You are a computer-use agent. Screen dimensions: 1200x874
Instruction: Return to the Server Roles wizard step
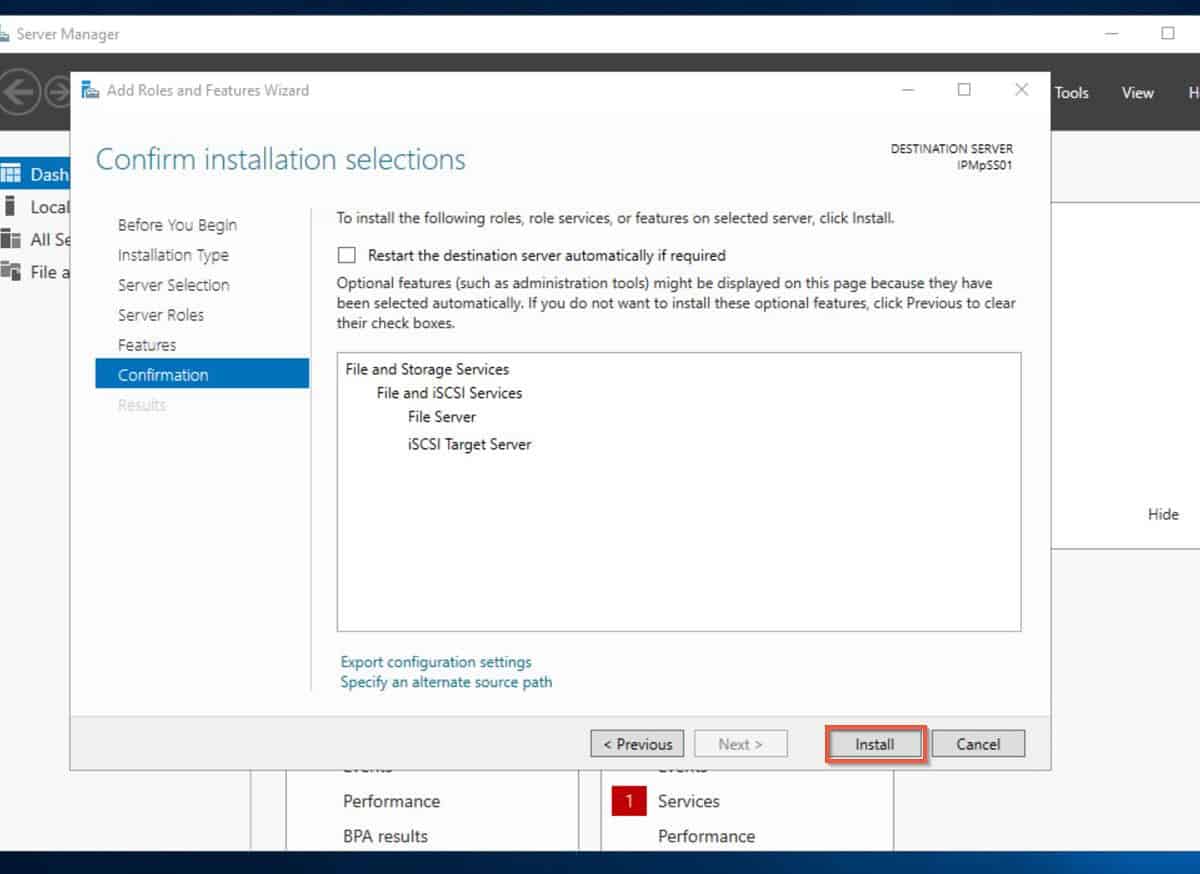(161, 314)
